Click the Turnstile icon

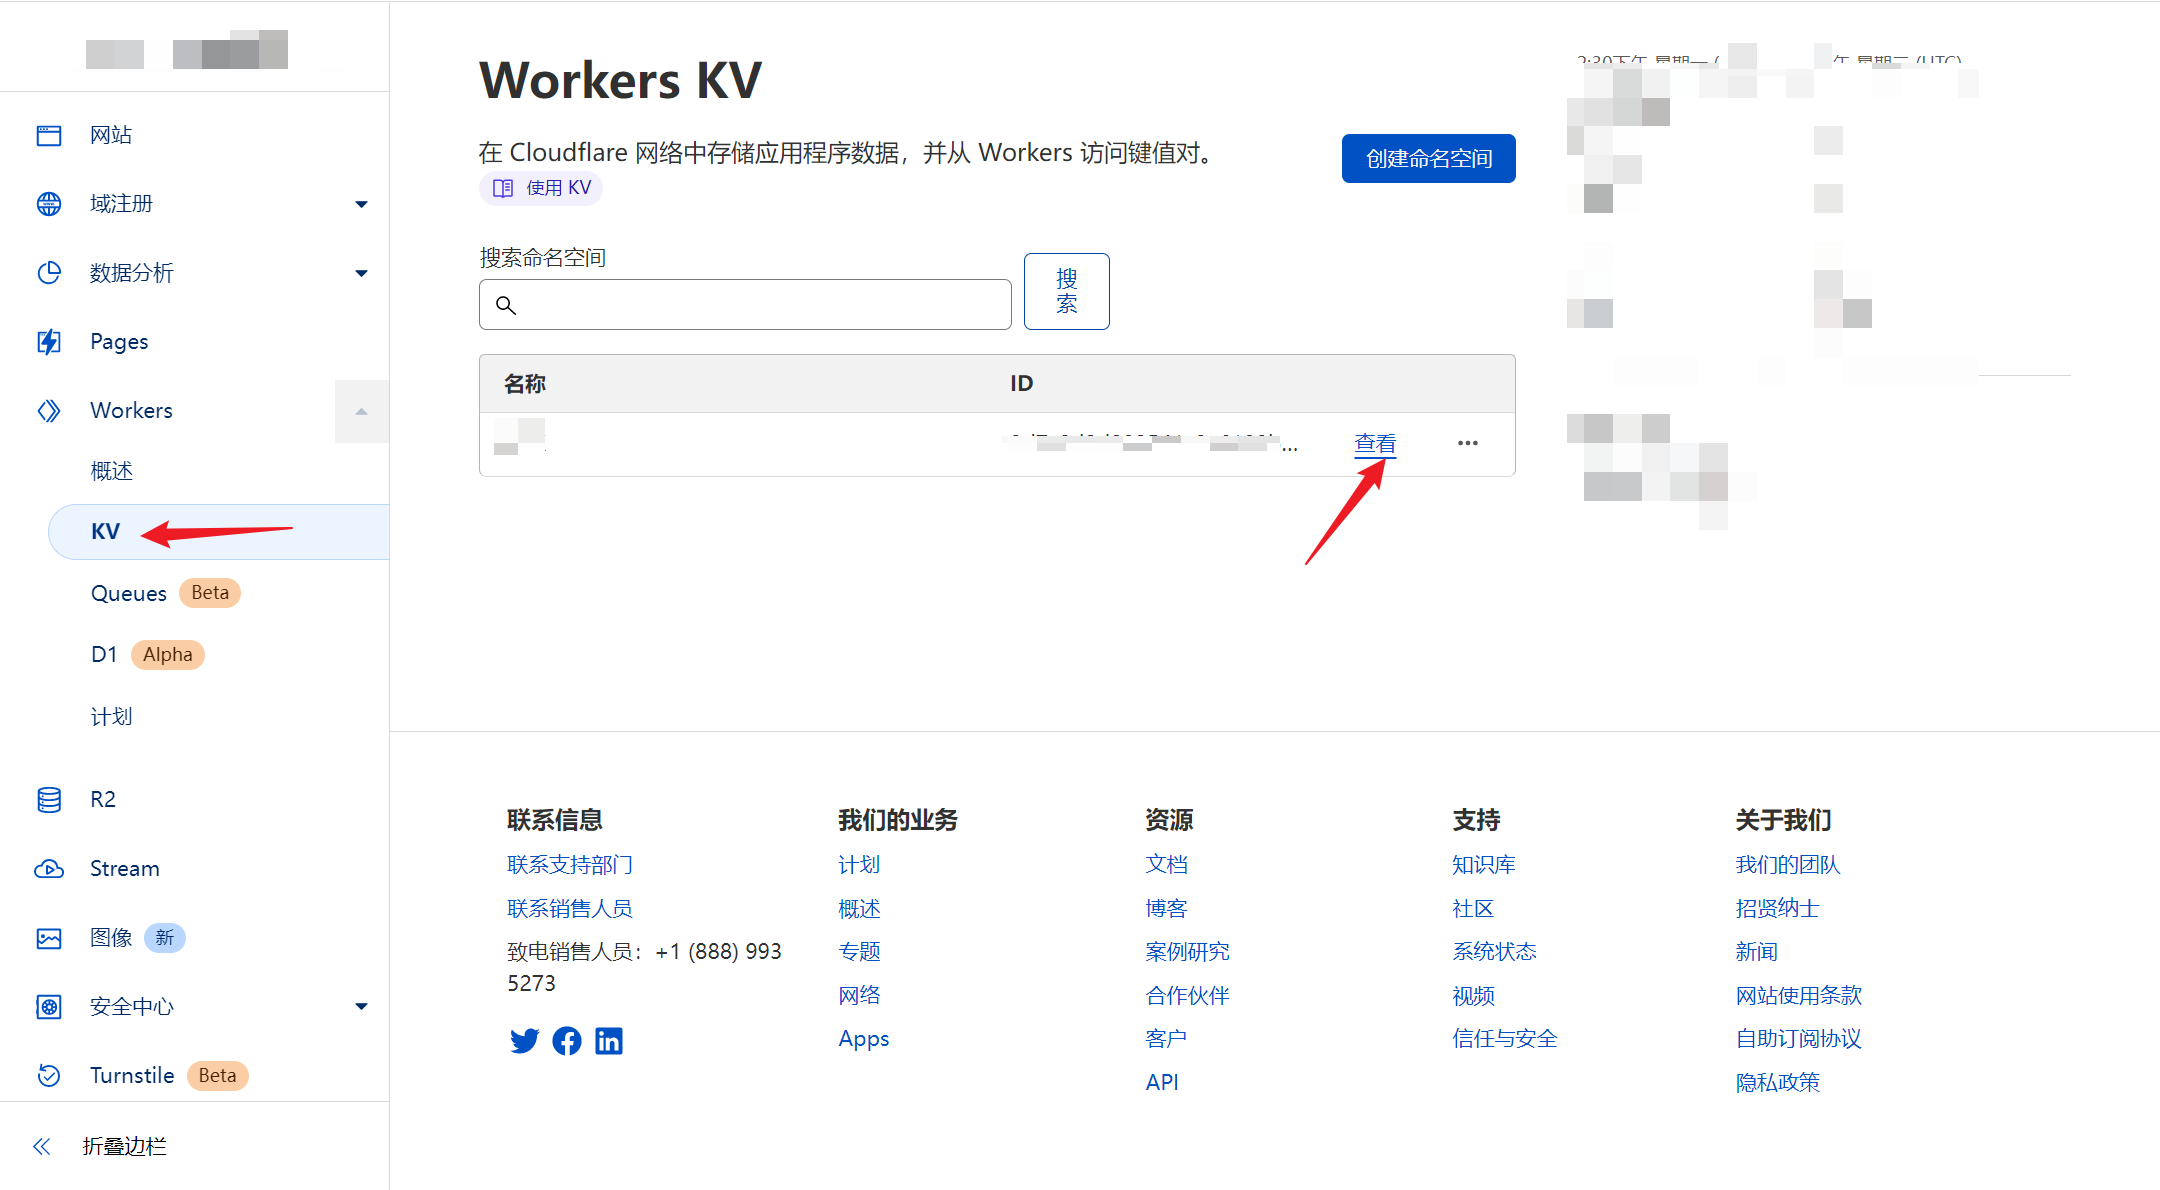coord(49,1076)
